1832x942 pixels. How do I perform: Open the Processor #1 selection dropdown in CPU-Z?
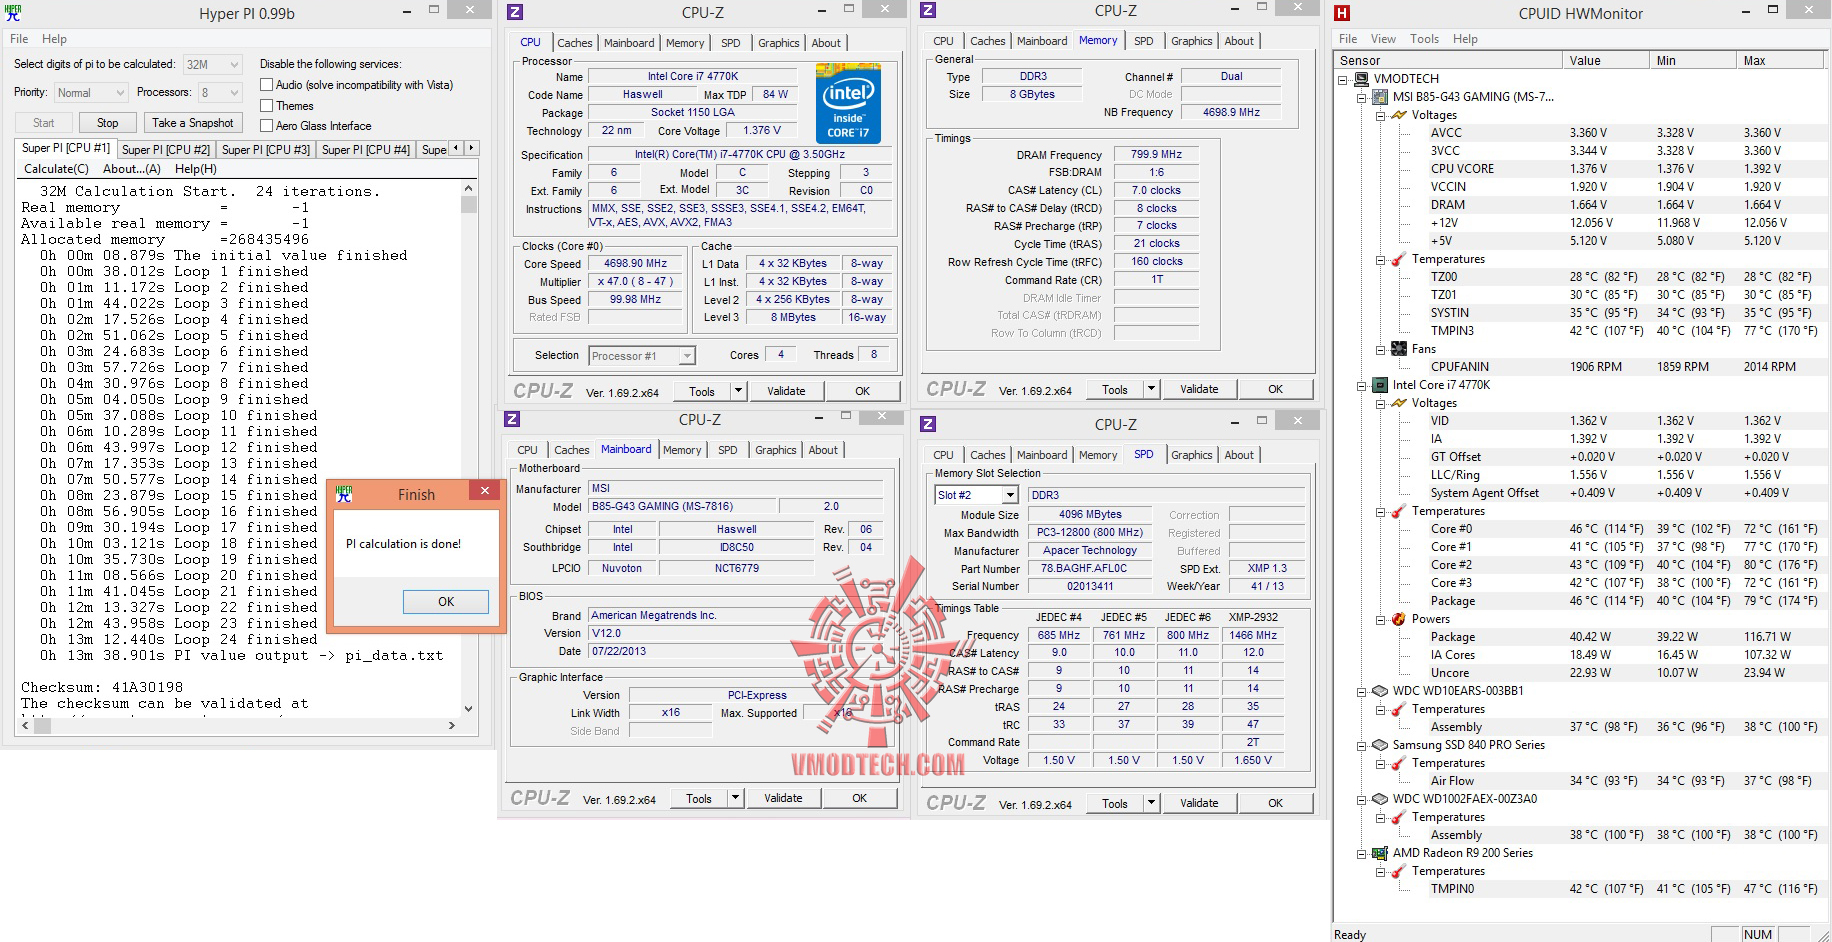tap(642, 356)
